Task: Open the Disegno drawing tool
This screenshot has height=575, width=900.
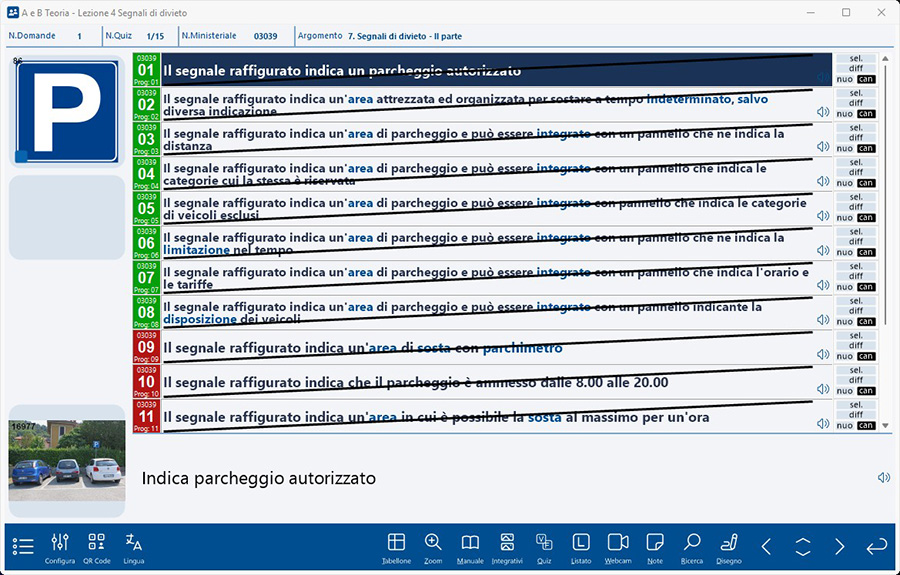Action: pyautogui.click(x=729, y=546)
